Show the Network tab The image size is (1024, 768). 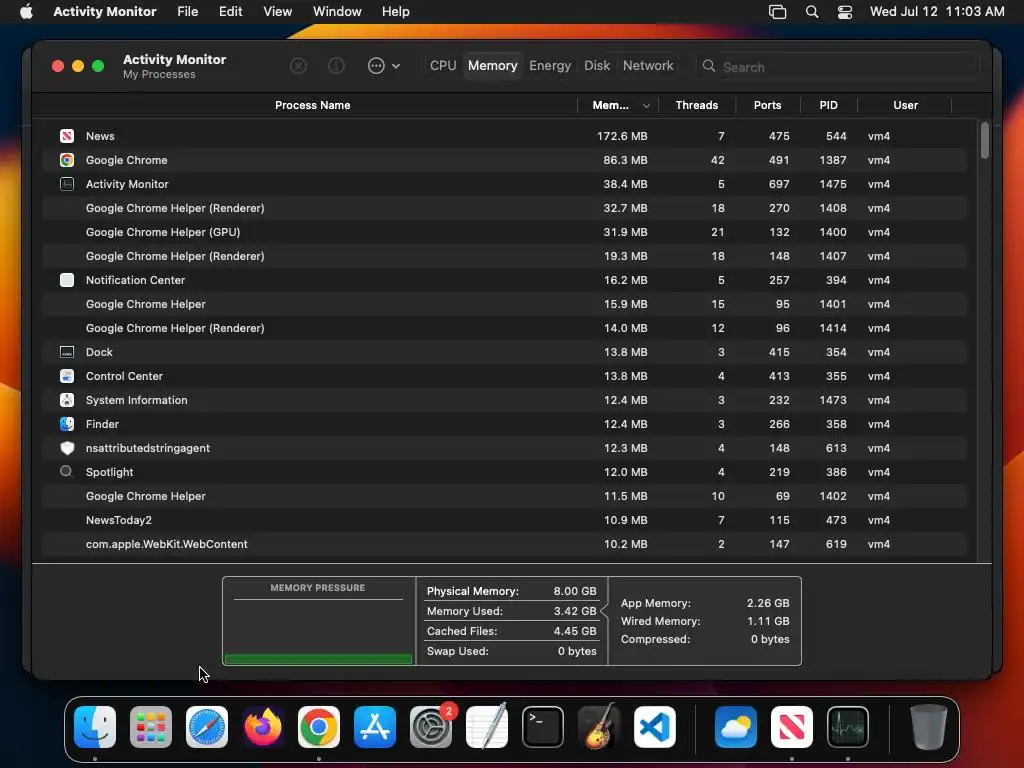click(648, 65)
